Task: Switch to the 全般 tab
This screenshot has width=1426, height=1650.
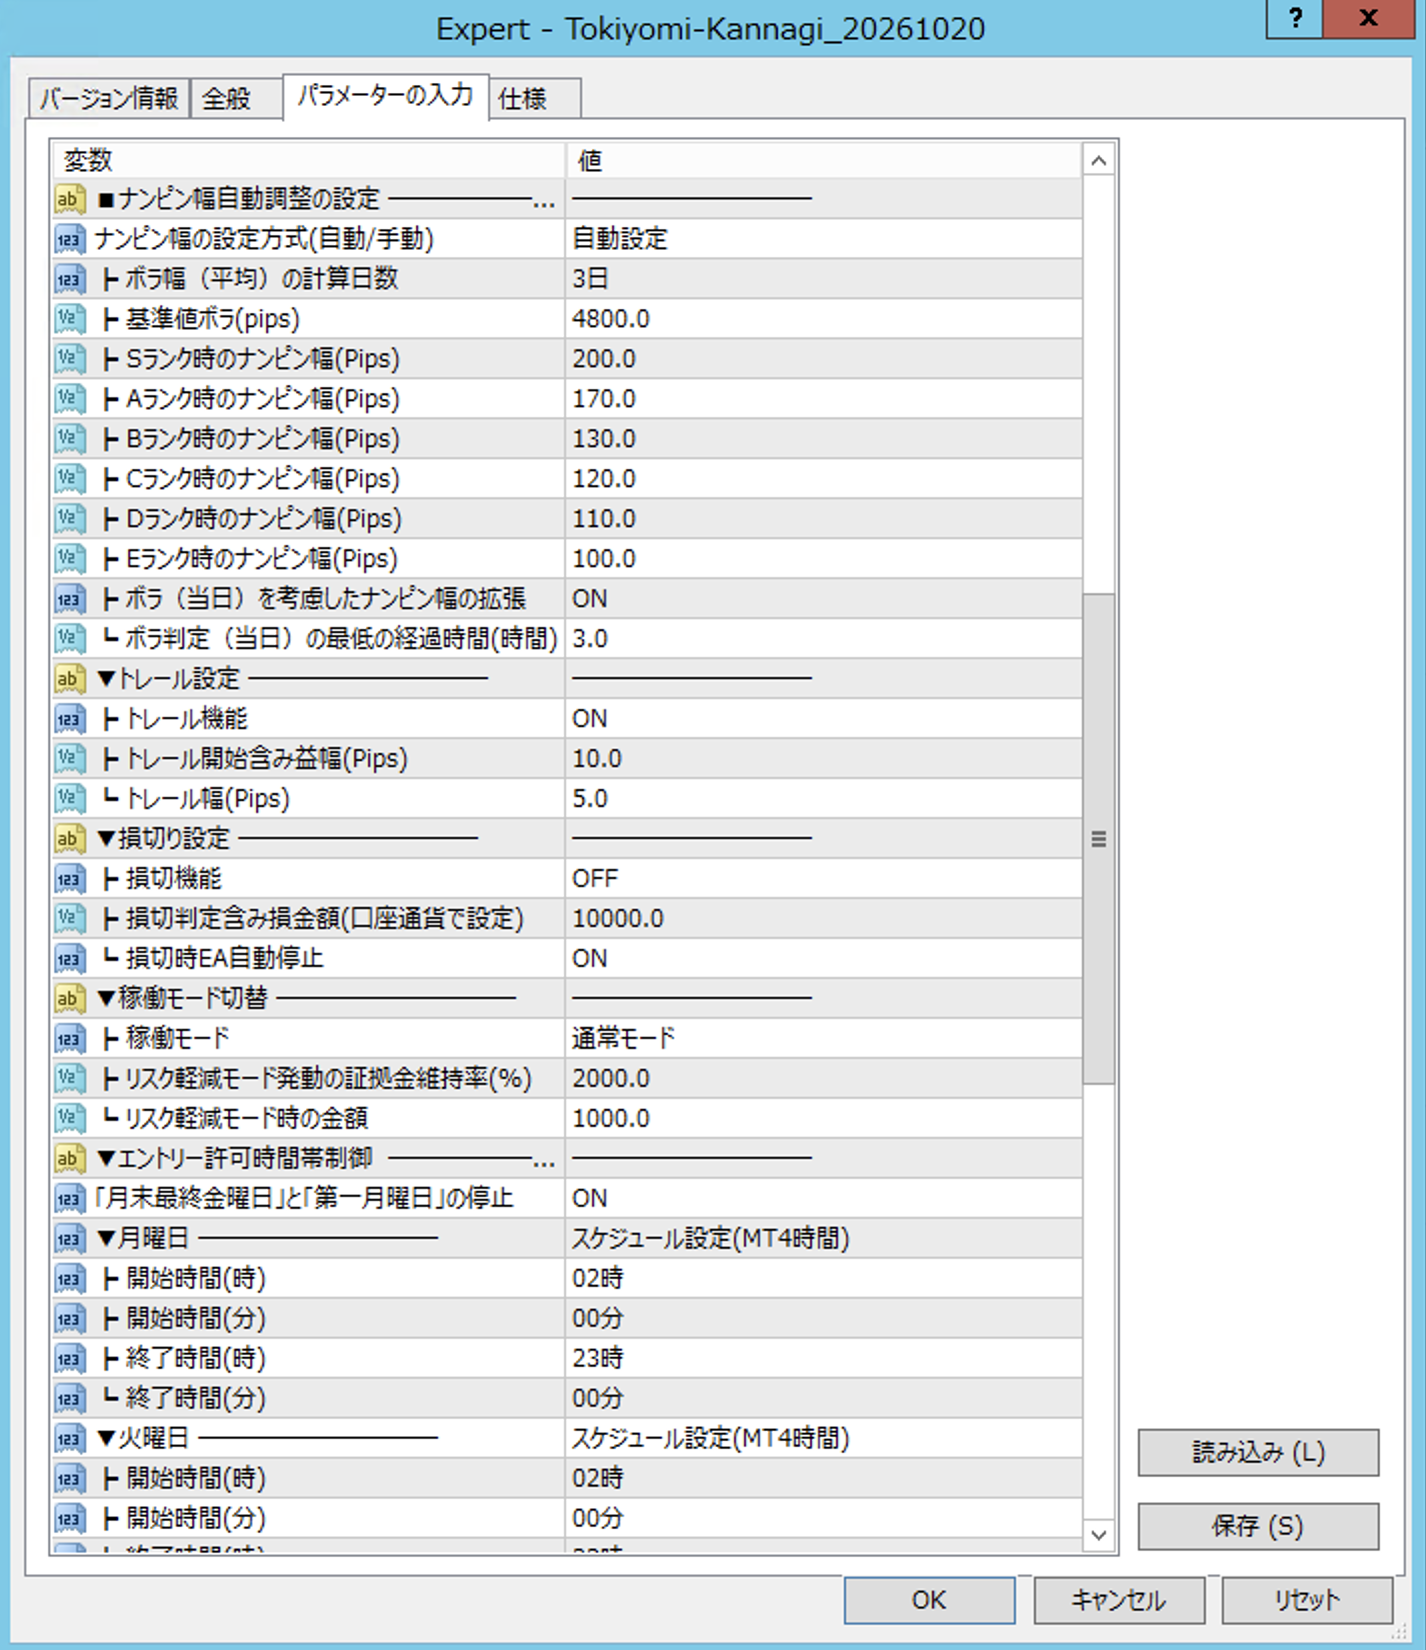Action: click(x=236, y=99)
